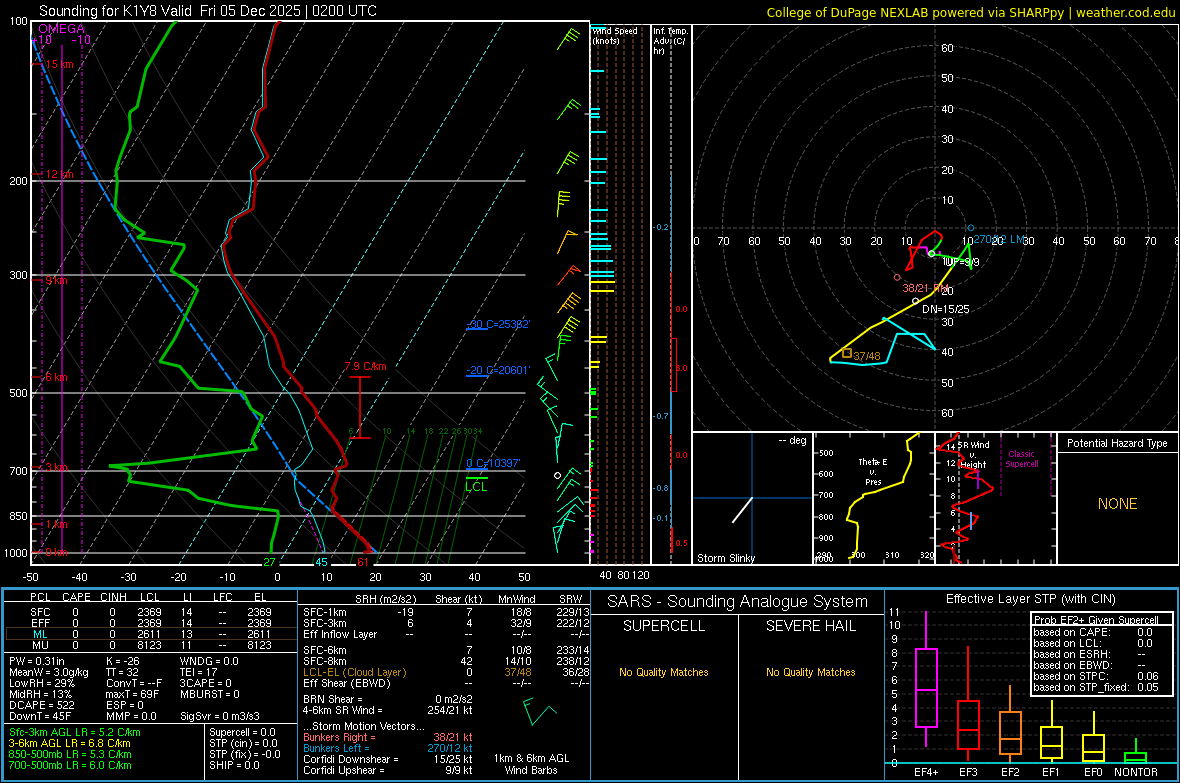Click the DCAPE = 522 value
Image resolution: width=1180 pixels, height=783 pixels.
[41, 705]
